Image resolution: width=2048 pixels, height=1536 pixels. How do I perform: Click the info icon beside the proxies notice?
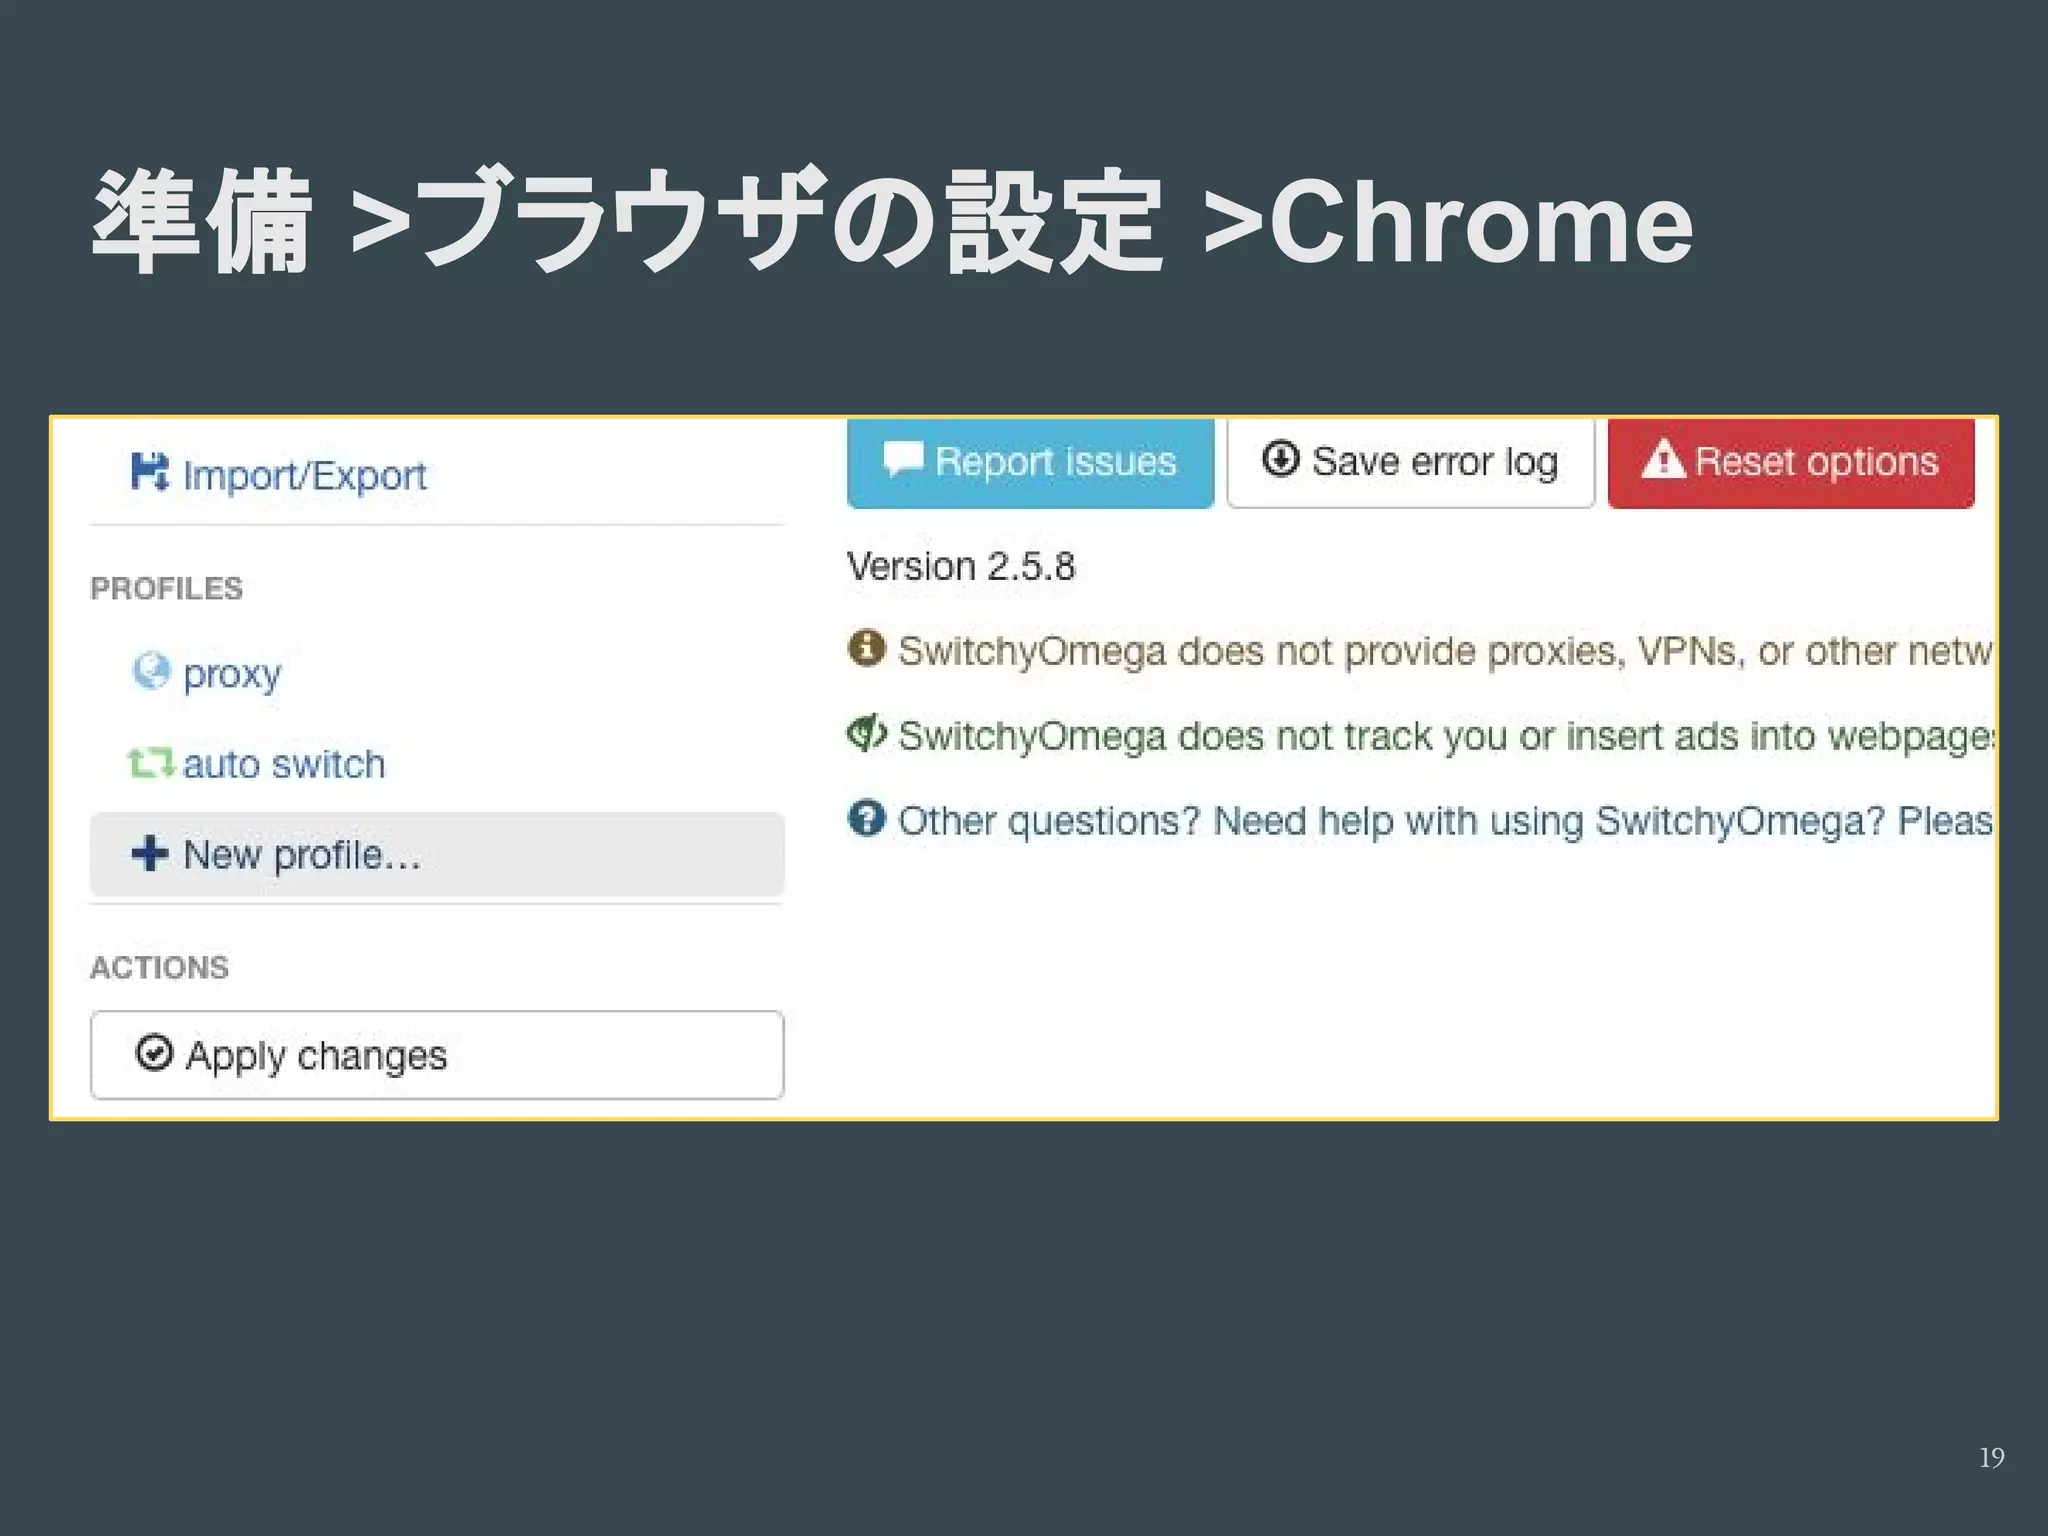click(x=866, y=648)
